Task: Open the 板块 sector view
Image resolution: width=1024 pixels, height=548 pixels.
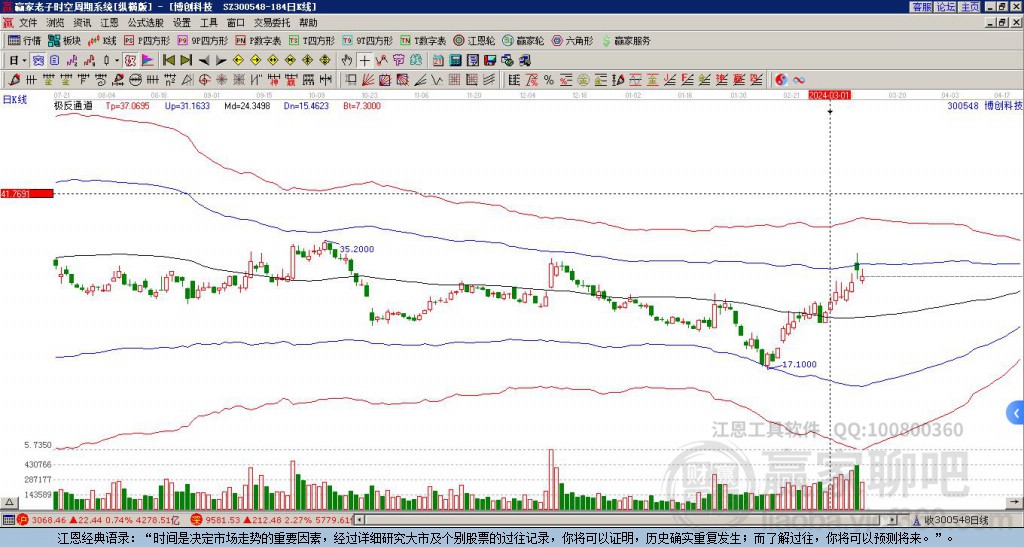Action: tap(65, 40)
